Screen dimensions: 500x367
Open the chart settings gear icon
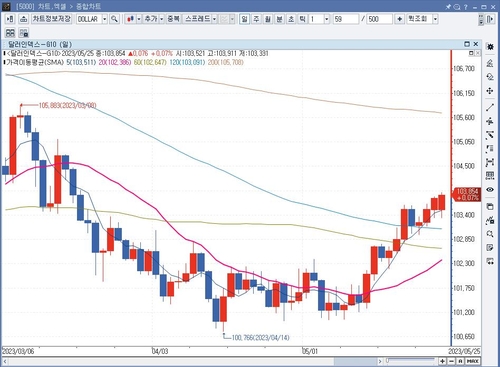(490, 47)
